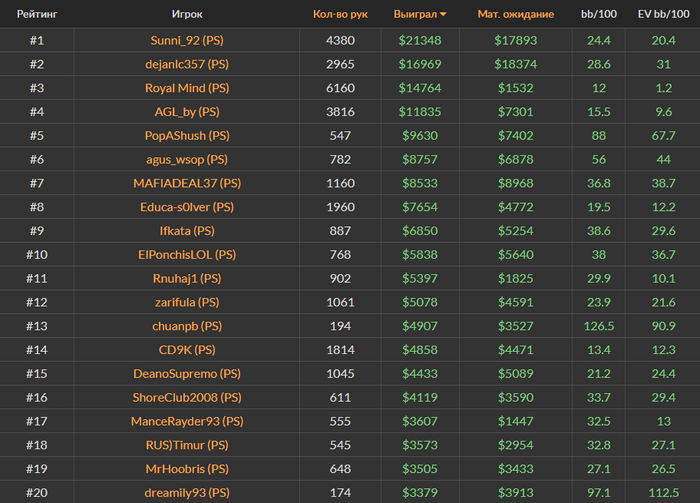Click PopAShush (PS) player name
The width and height of the screenshot is (700, 503).
(186, 136)
